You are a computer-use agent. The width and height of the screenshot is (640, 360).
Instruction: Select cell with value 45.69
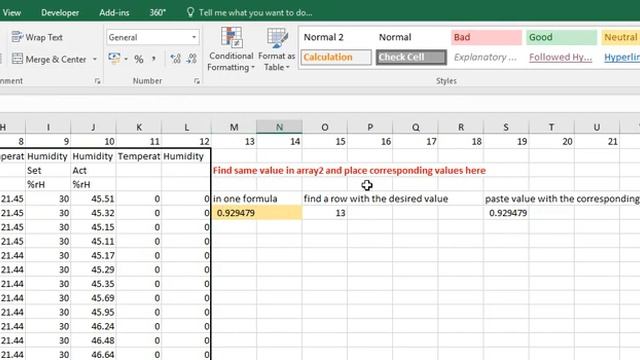coord(93,298)
